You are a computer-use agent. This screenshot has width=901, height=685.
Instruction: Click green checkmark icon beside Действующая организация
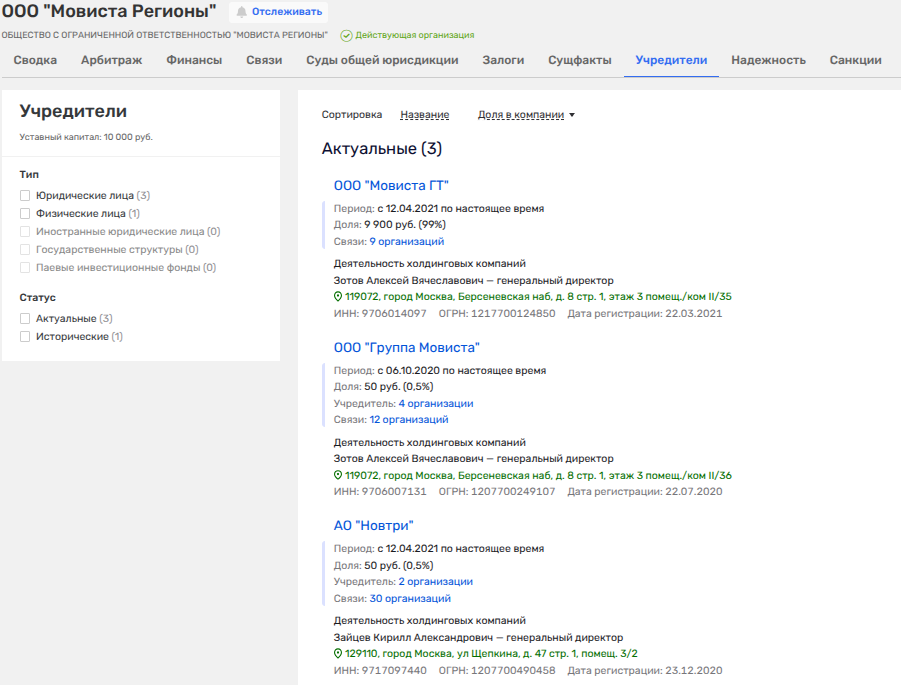(346, 35)
